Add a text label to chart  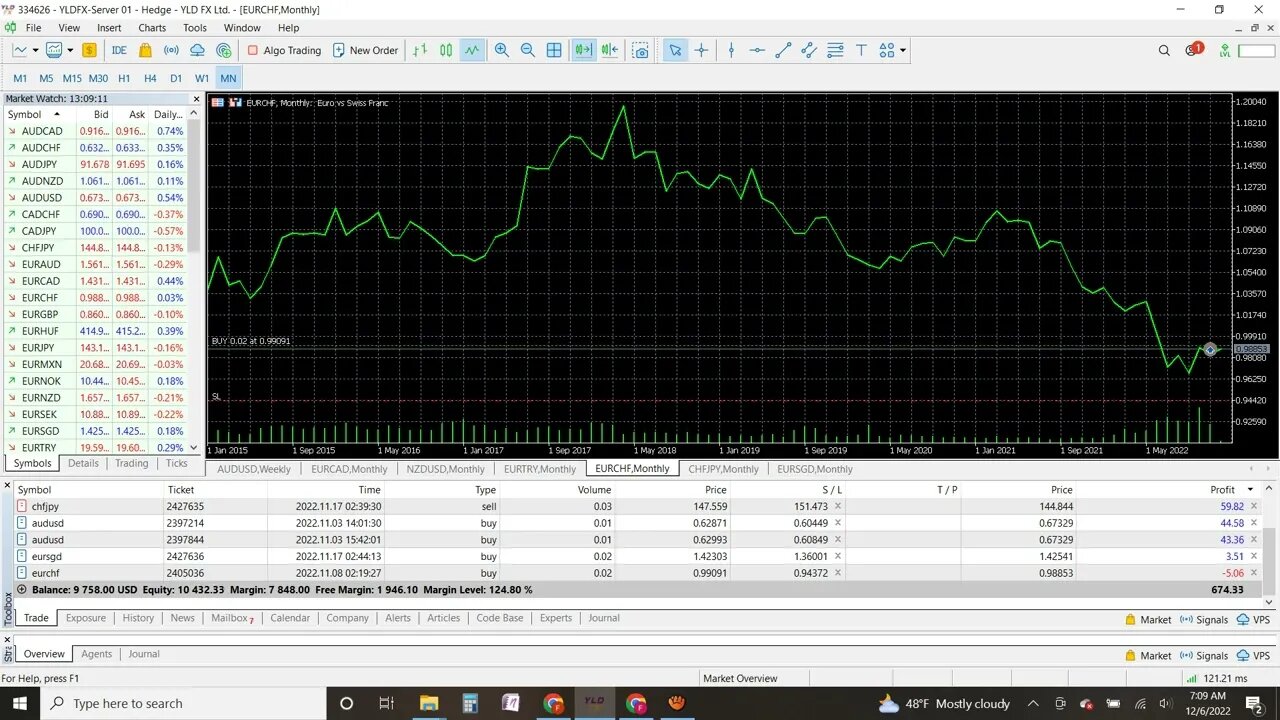pos(861,50)
